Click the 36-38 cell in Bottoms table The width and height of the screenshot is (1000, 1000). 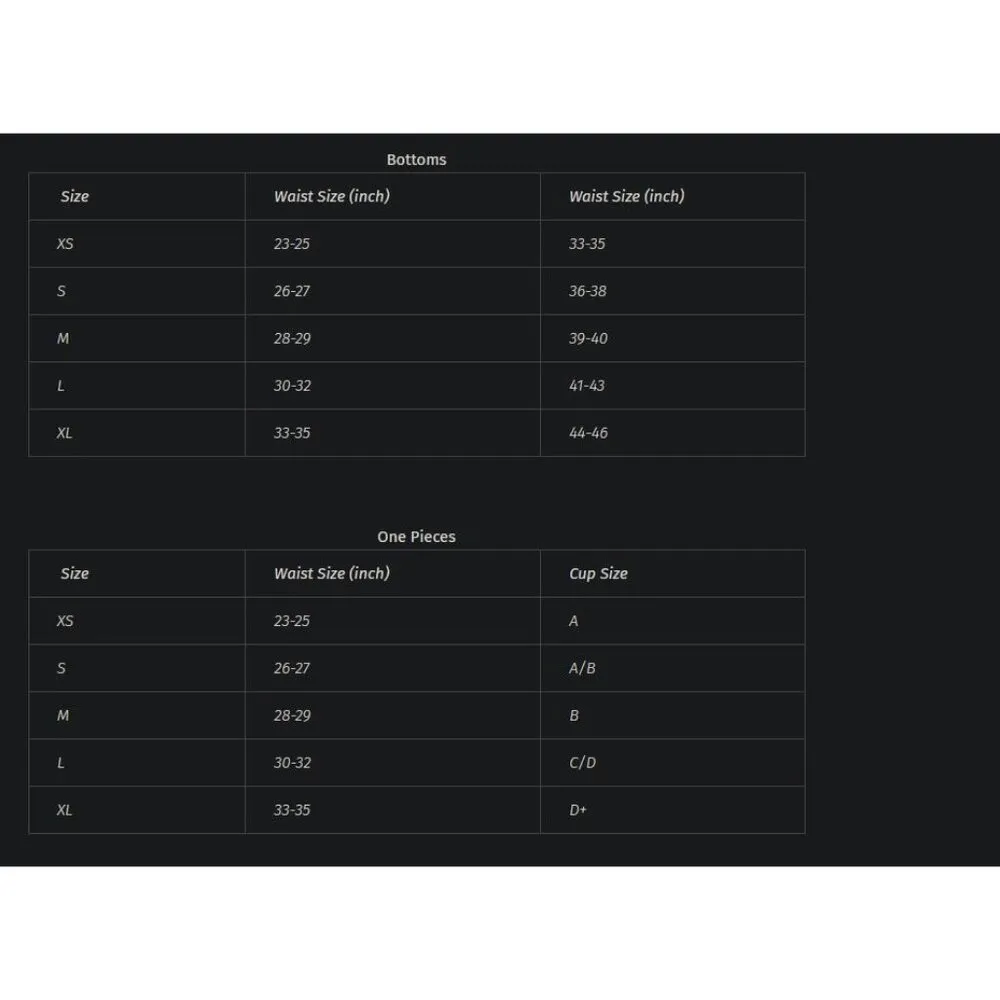[588, 291]
